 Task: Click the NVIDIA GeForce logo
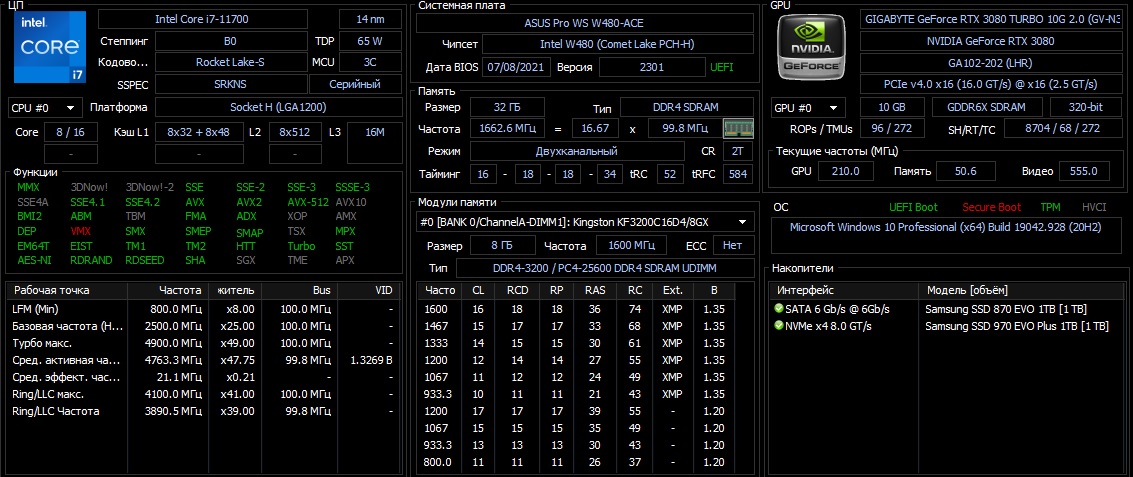click(811, 47)
